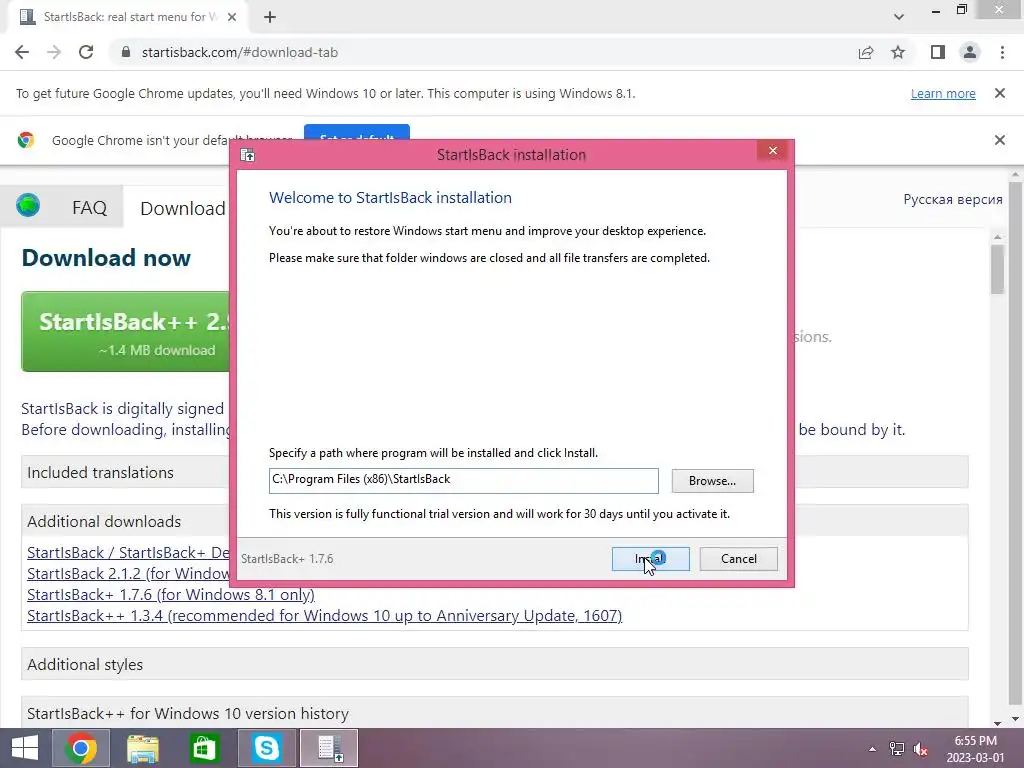Screen dimensions: 1024x768
Task: Download StartIsBack+ 1.7.6 for Windows 8.1
Action: pyautogui.click(x=171, y=594)
